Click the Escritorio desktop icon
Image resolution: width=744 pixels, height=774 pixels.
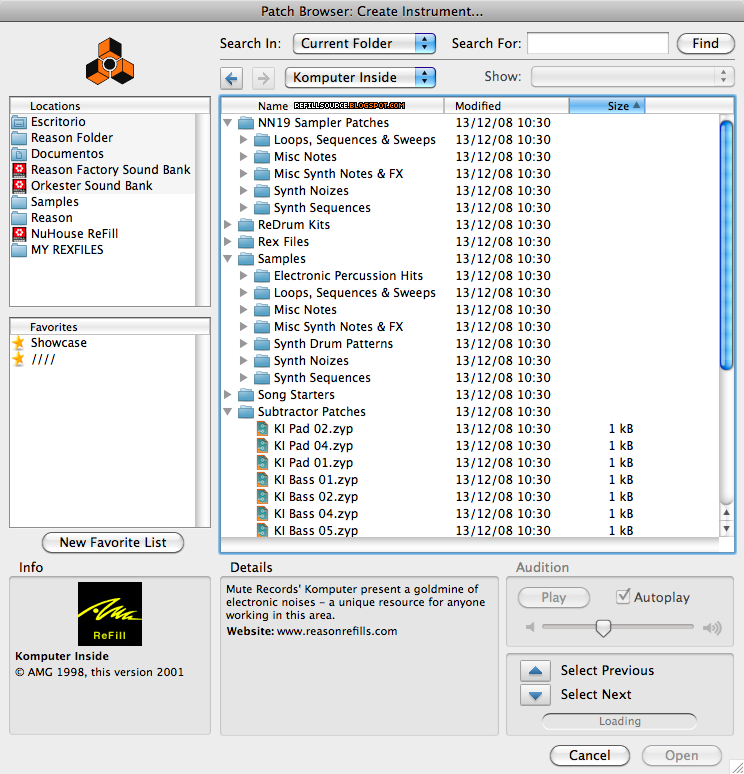19,122
